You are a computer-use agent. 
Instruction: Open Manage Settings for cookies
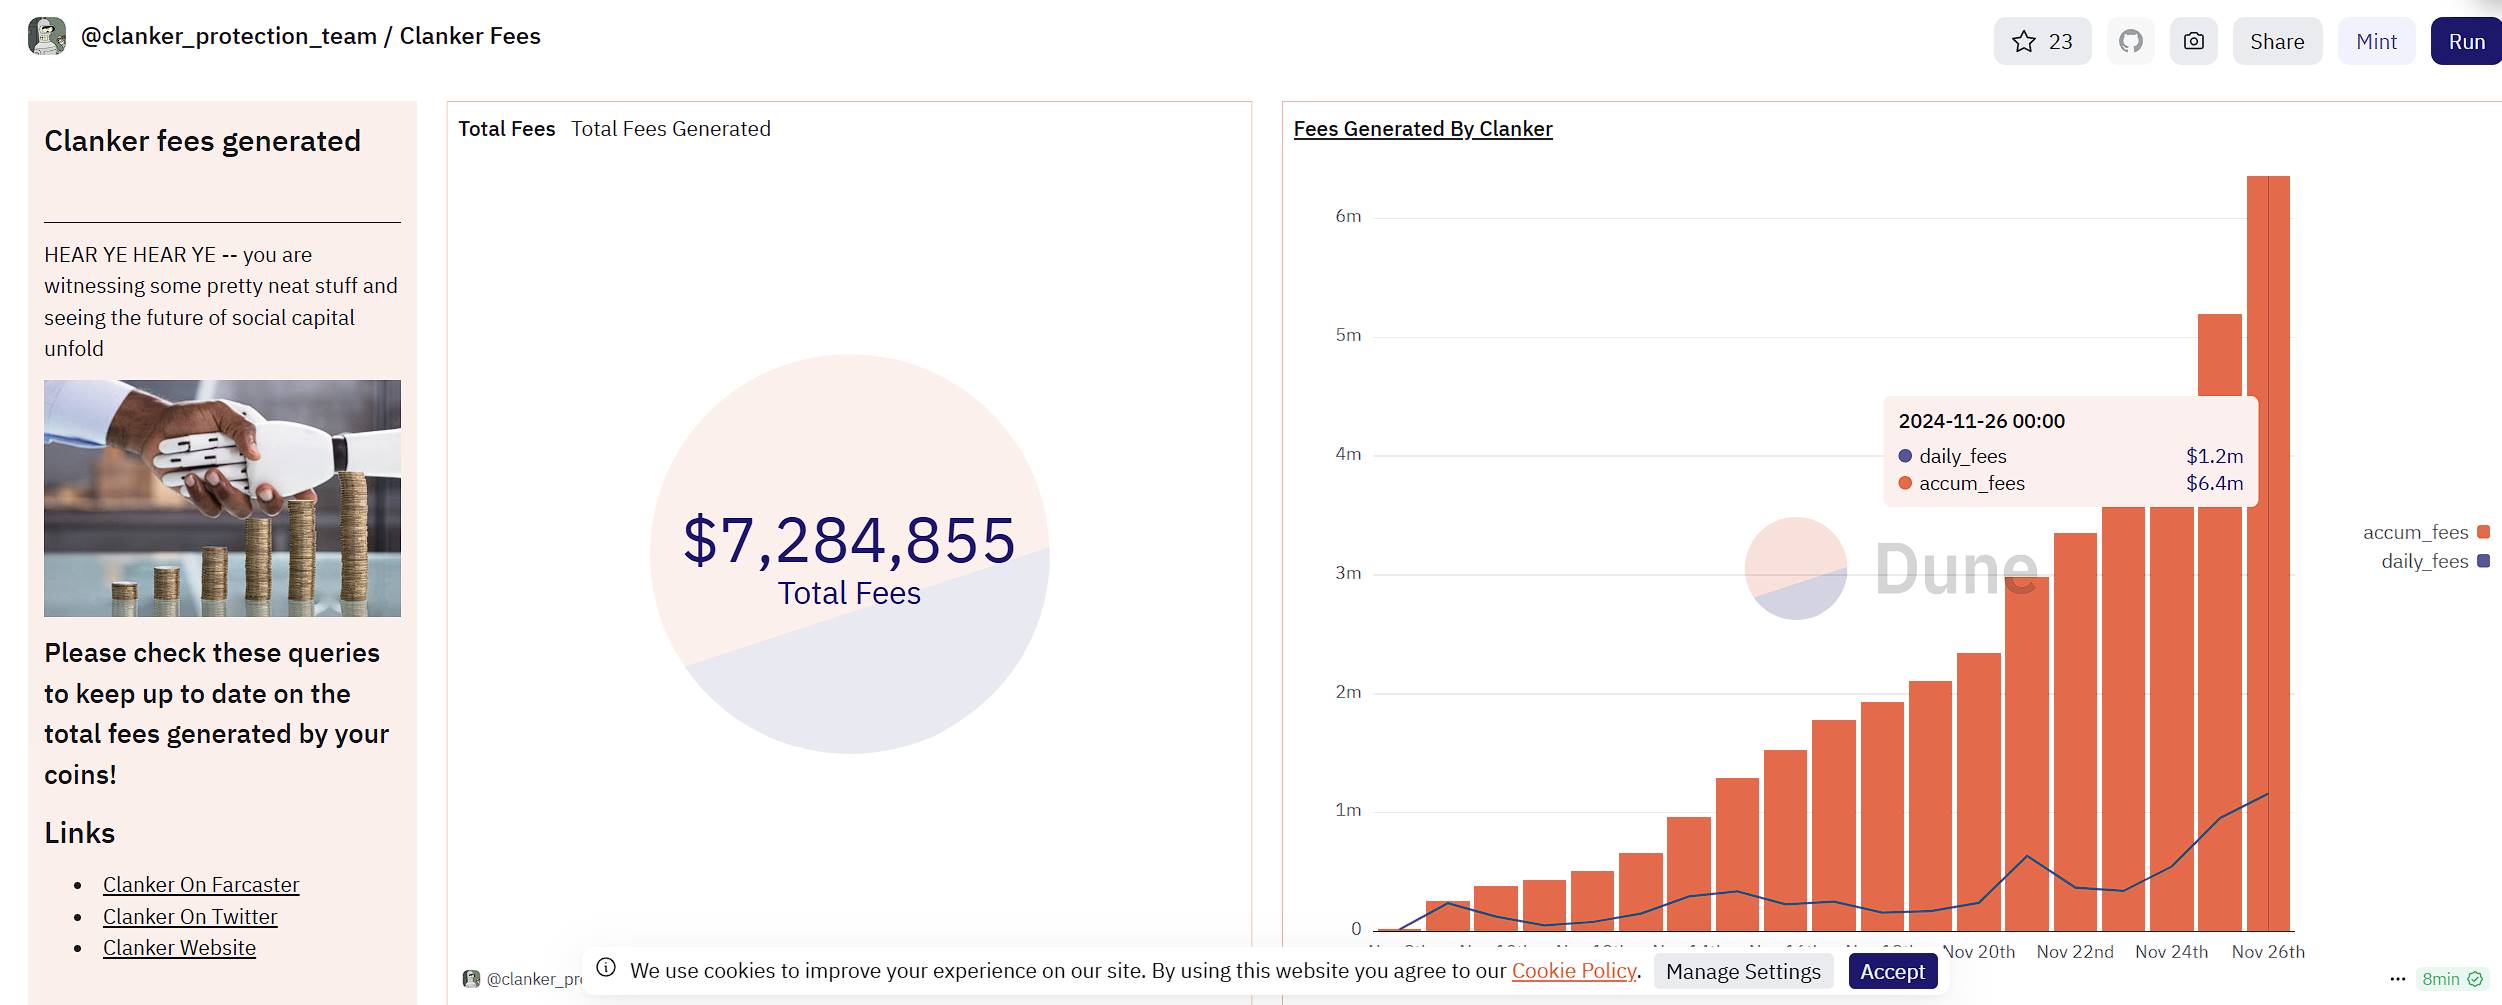point(1743,971)
